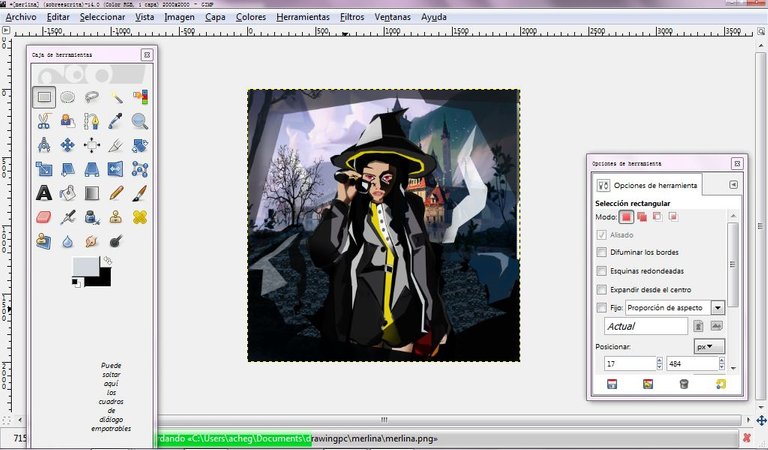Select the Scissors Select tool
This screenshot has height=450, width=768.
tap(44, 121)
